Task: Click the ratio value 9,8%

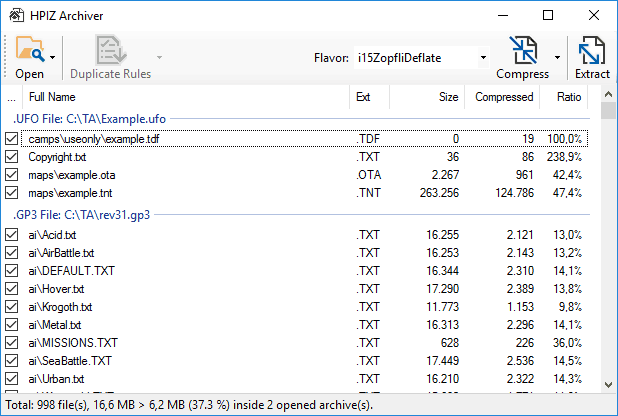Action: pyautogui.click(x=570, y=307)
